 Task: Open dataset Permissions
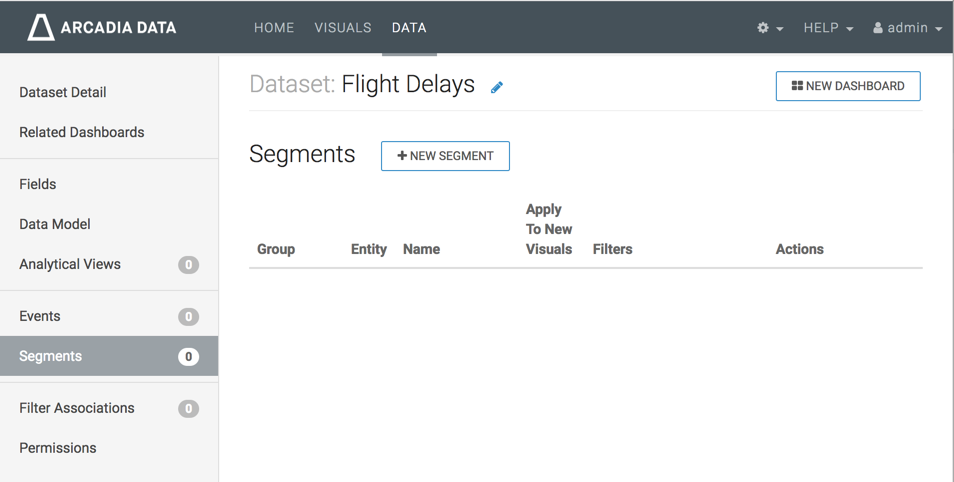pos(58,448)
